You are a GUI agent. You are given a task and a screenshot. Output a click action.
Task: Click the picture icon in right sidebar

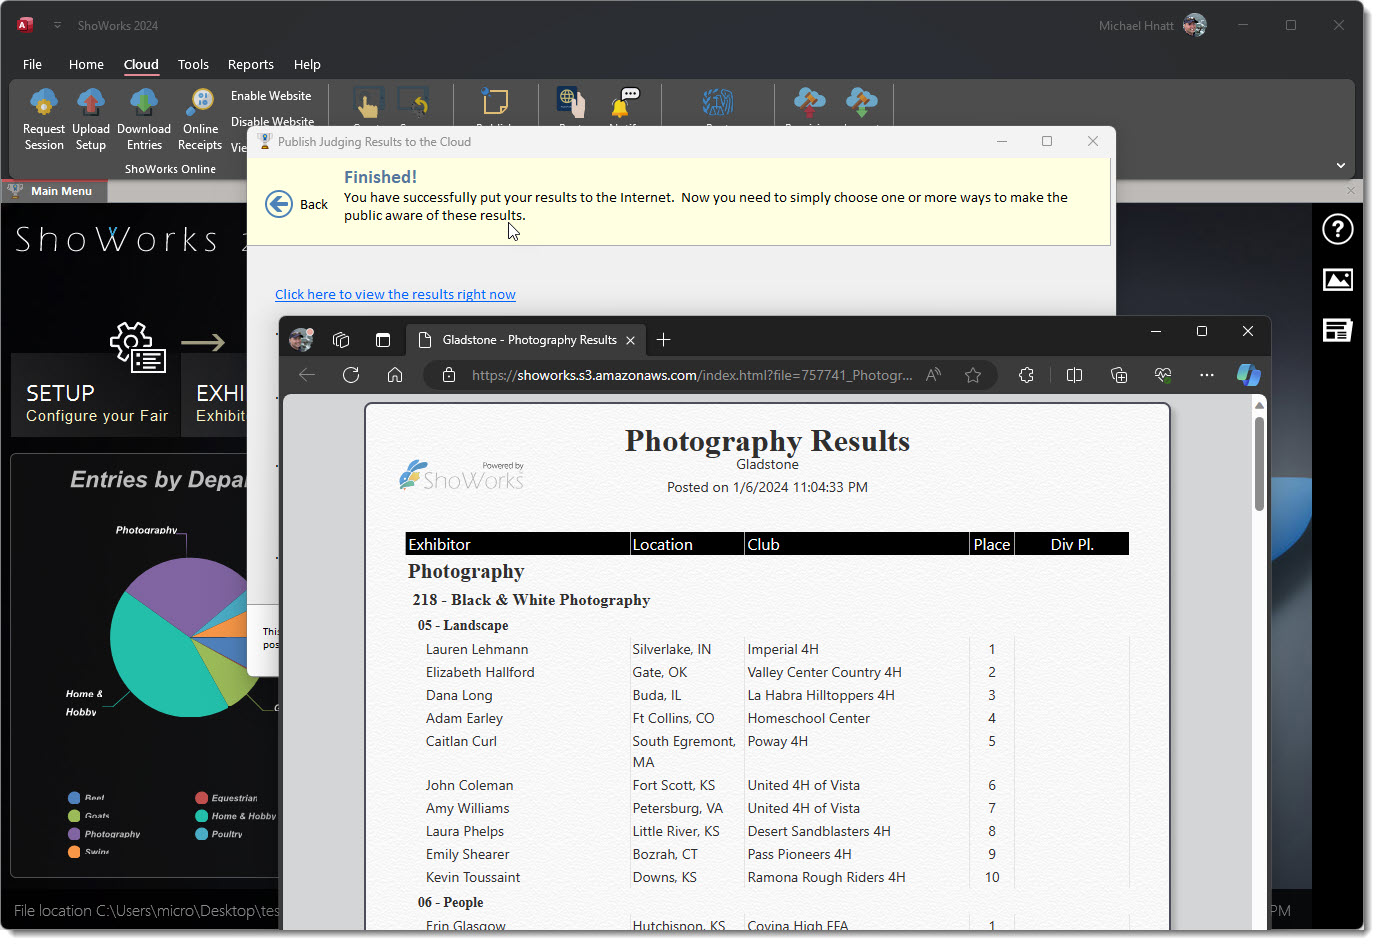(x=1338, y=280)
